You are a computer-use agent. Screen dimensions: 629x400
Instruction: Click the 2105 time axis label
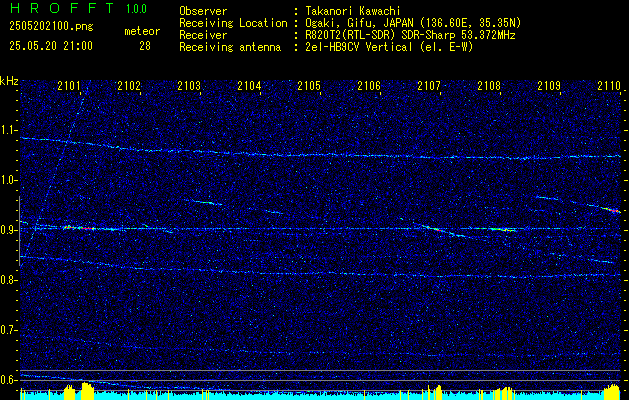[x=309, y=85]
